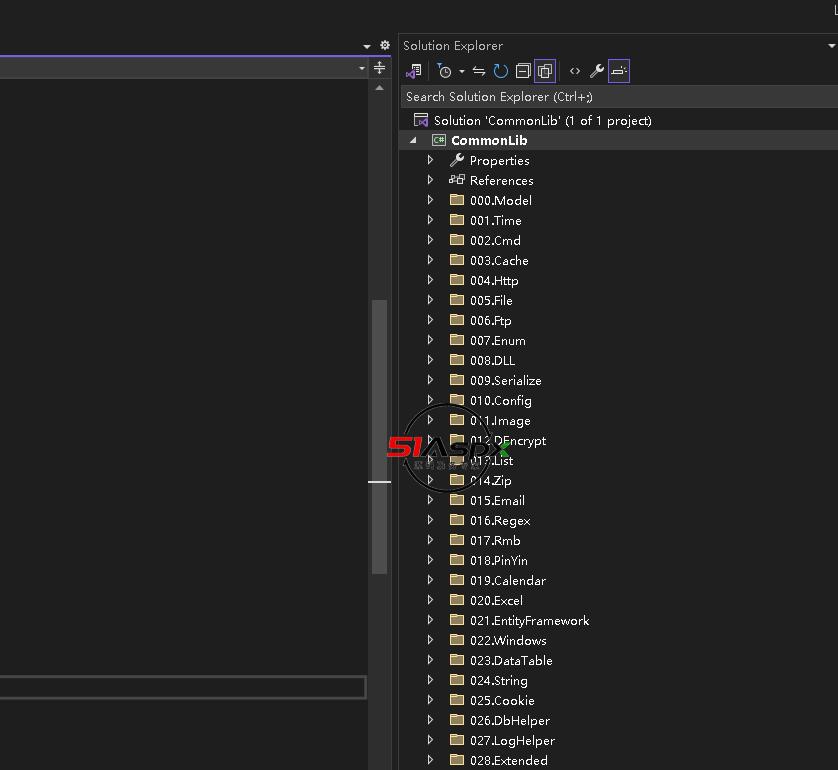Select the 026.DbHelper folder
This screenshot has width=838, height=770.
pos(509,720)
